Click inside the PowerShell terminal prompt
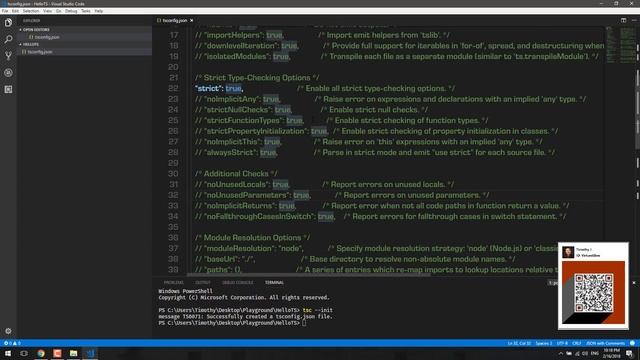 click(304, 323)
